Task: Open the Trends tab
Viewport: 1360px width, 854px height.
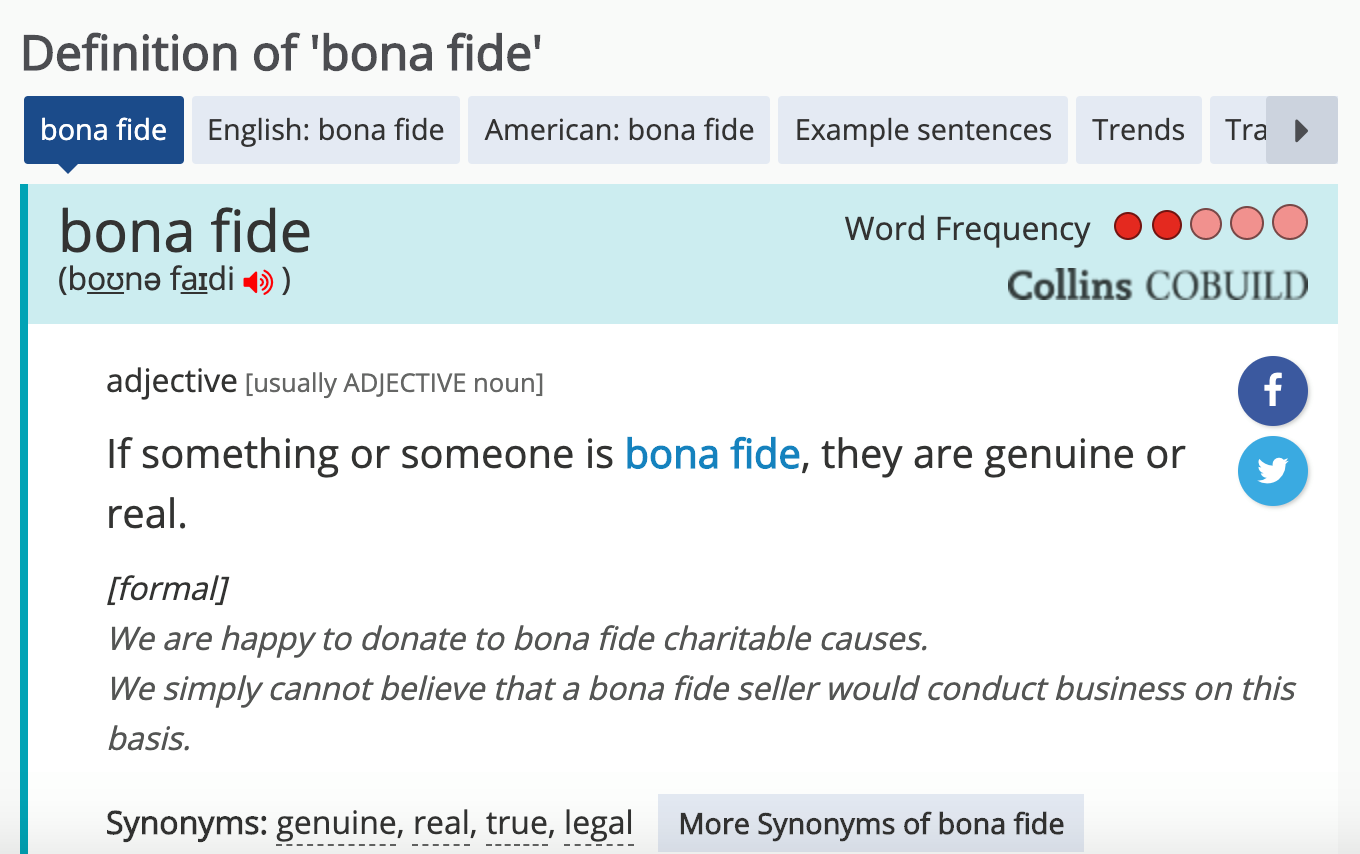Action: pyautogui.click(x=1138, y=130)
